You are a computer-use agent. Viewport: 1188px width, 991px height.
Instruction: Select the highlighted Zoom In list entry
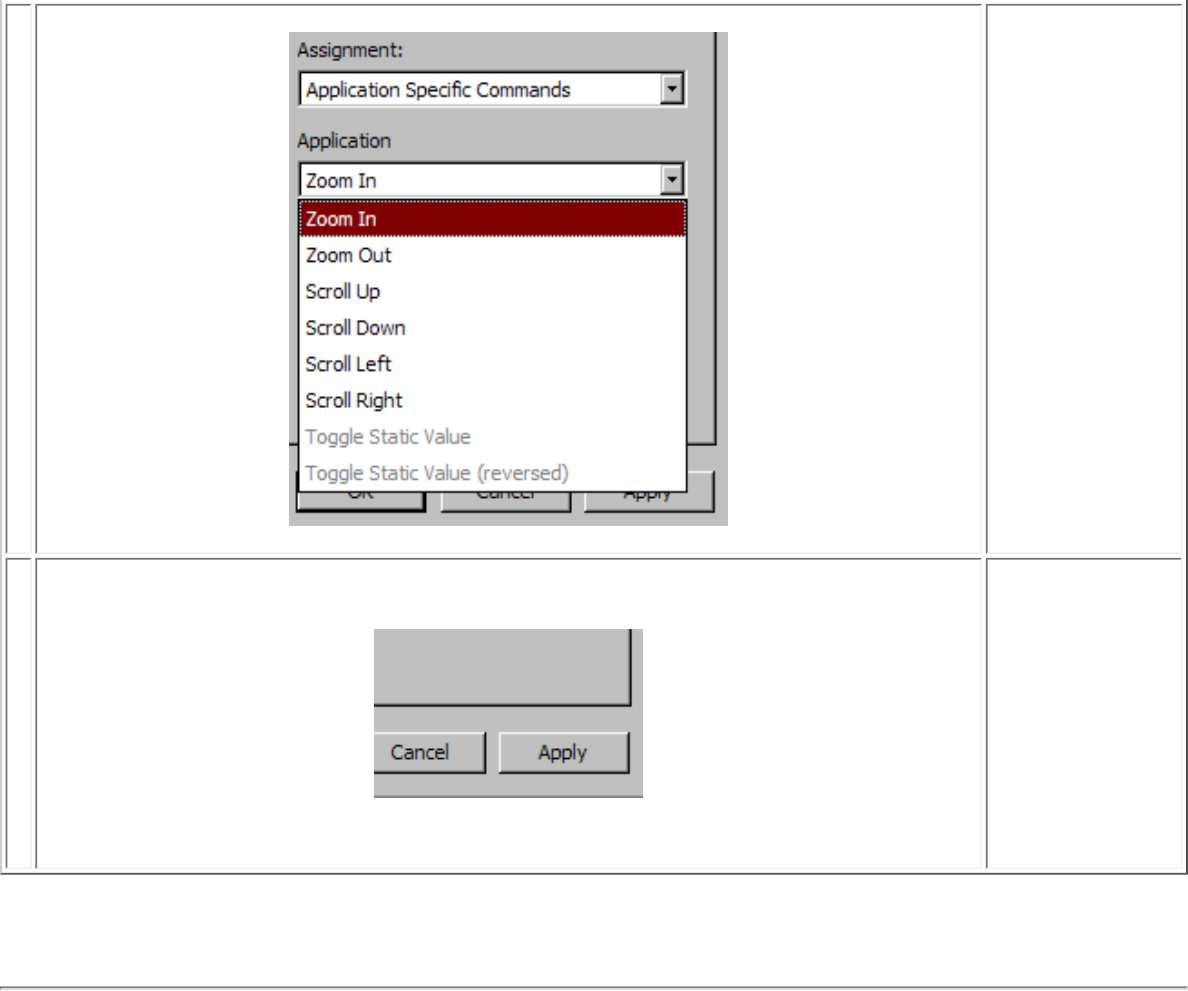[x=492, y=219]
